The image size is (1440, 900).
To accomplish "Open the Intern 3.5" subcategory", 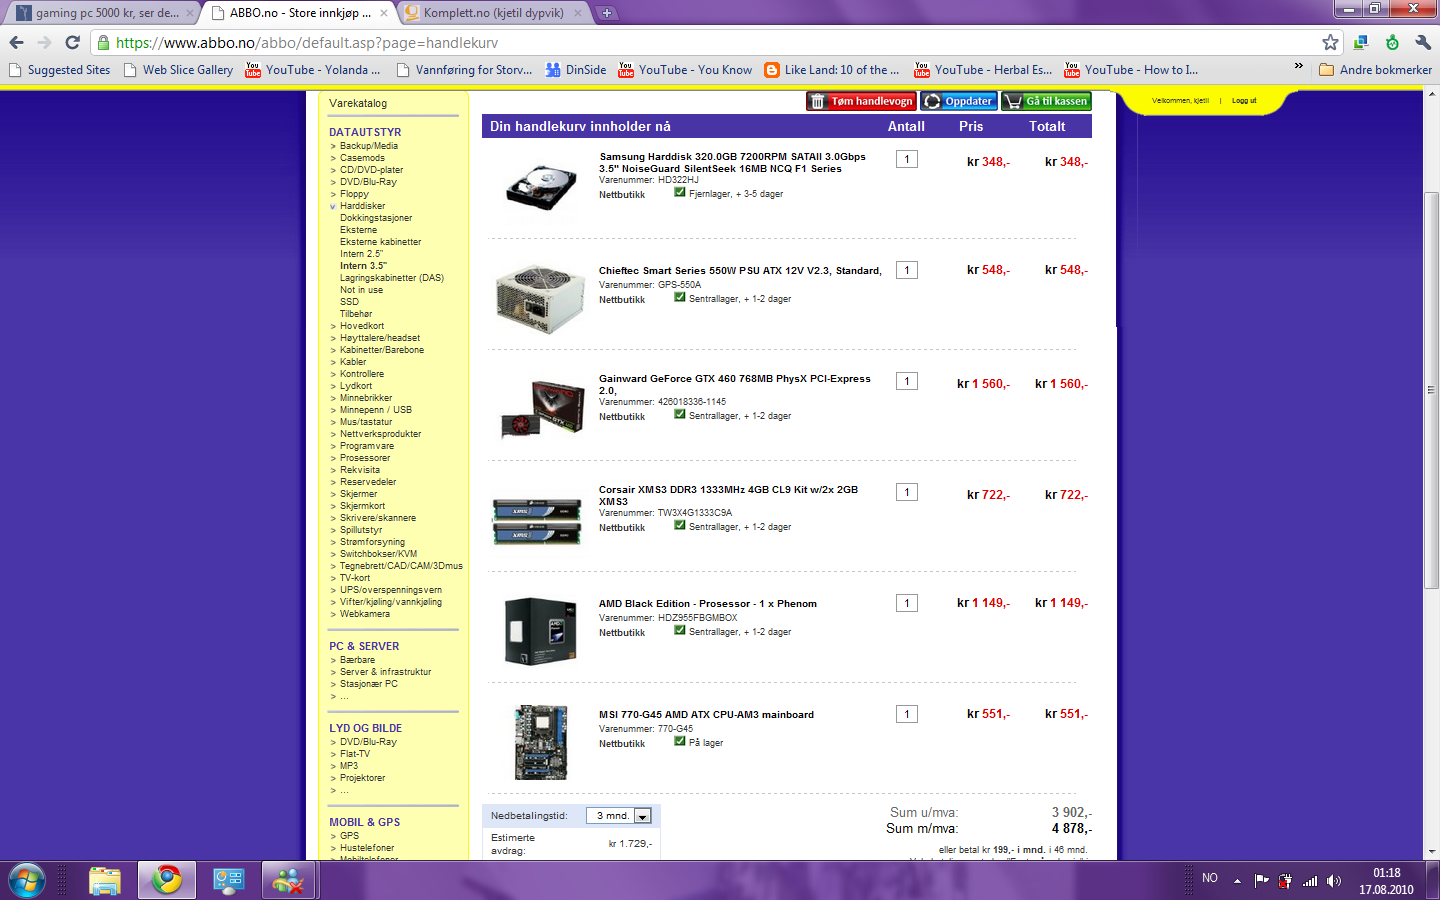I will (363, 266).
